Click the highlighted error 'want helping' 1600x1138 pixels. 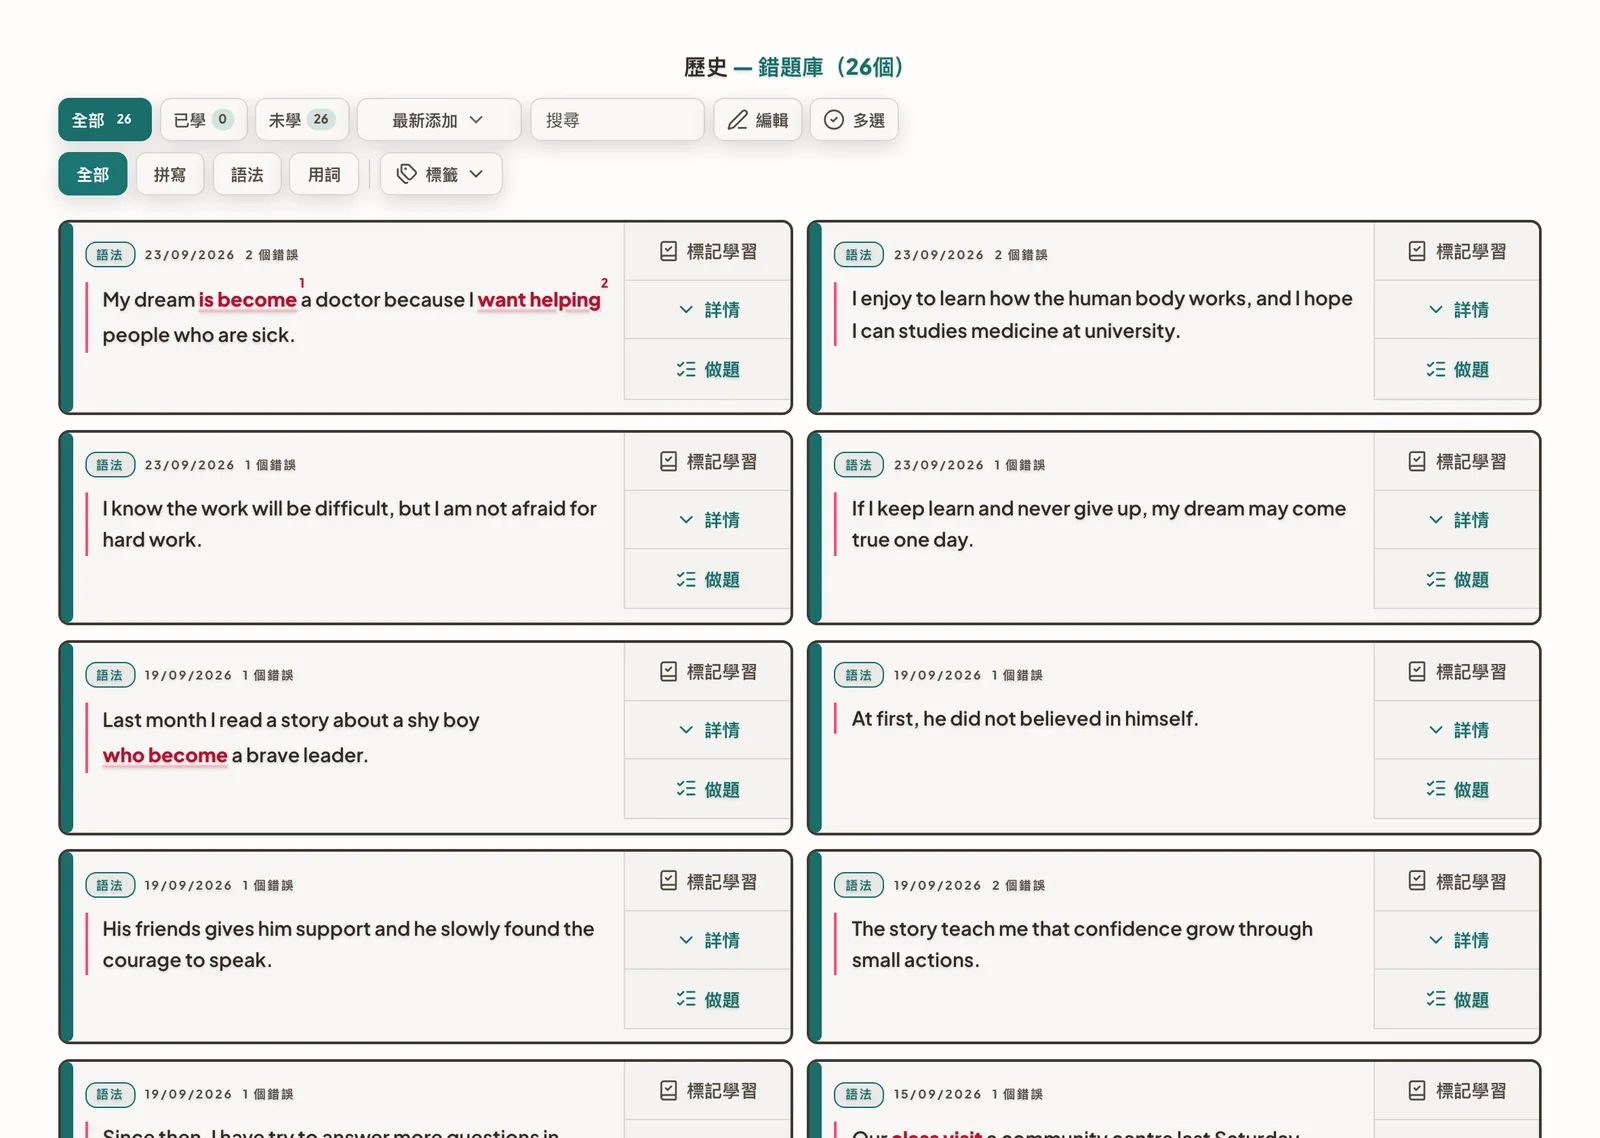coord(539,300)
